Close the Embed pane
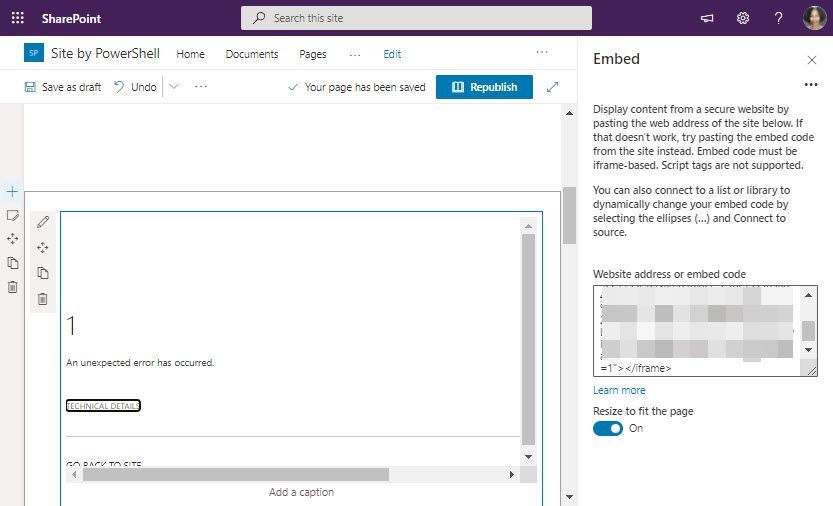 point(812,60)
